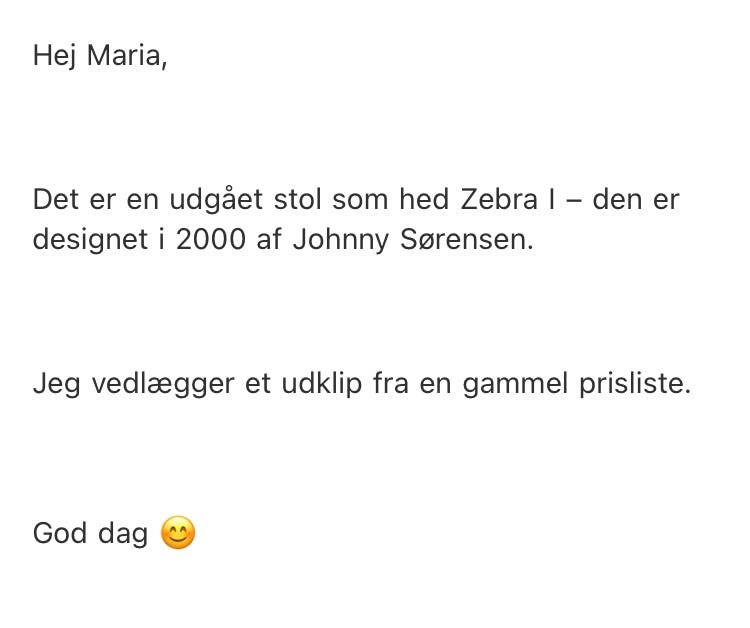The width and height of the screenshot is (750, 628).
Task: Click the year '2000' in the text
Action: click(x=210, y=239)
